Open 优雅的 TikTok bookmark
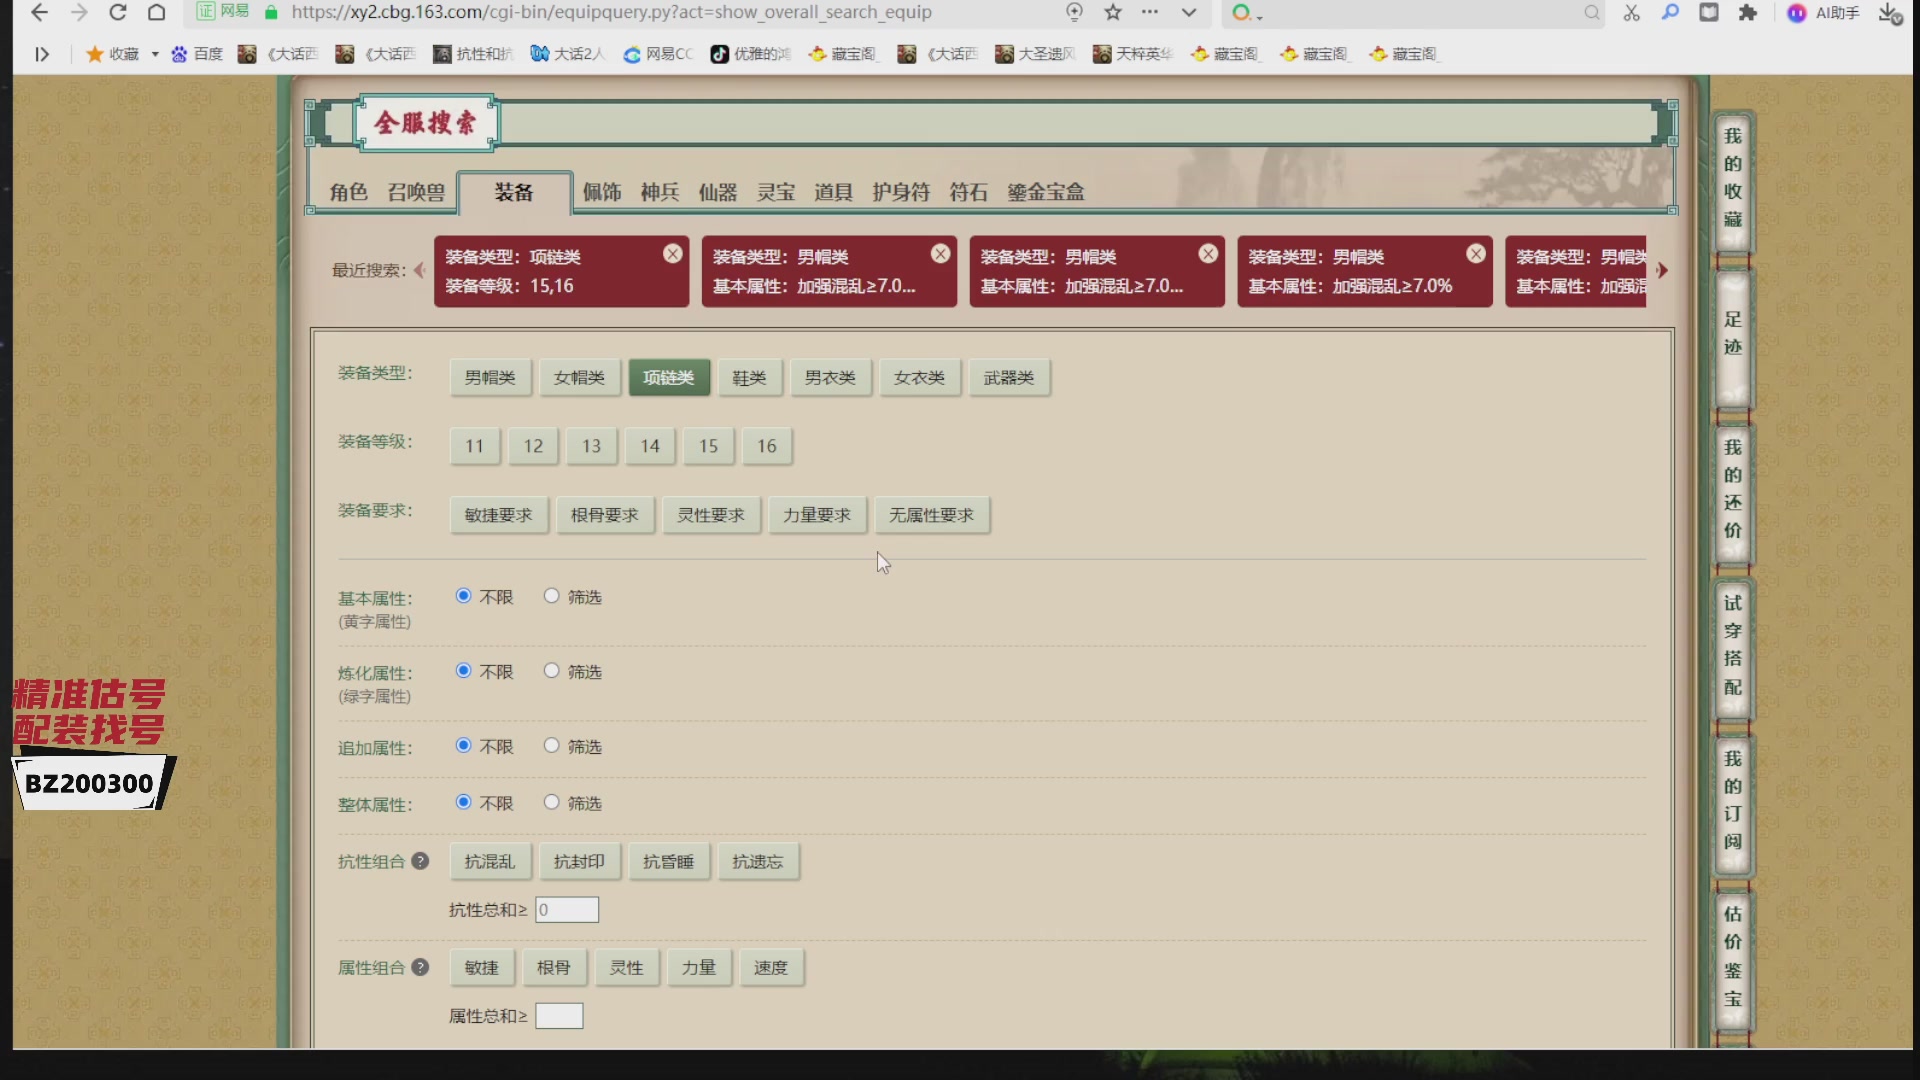Image resolution: width=1920 pixels, height=1080 pixels. click(x=750, y=54)
